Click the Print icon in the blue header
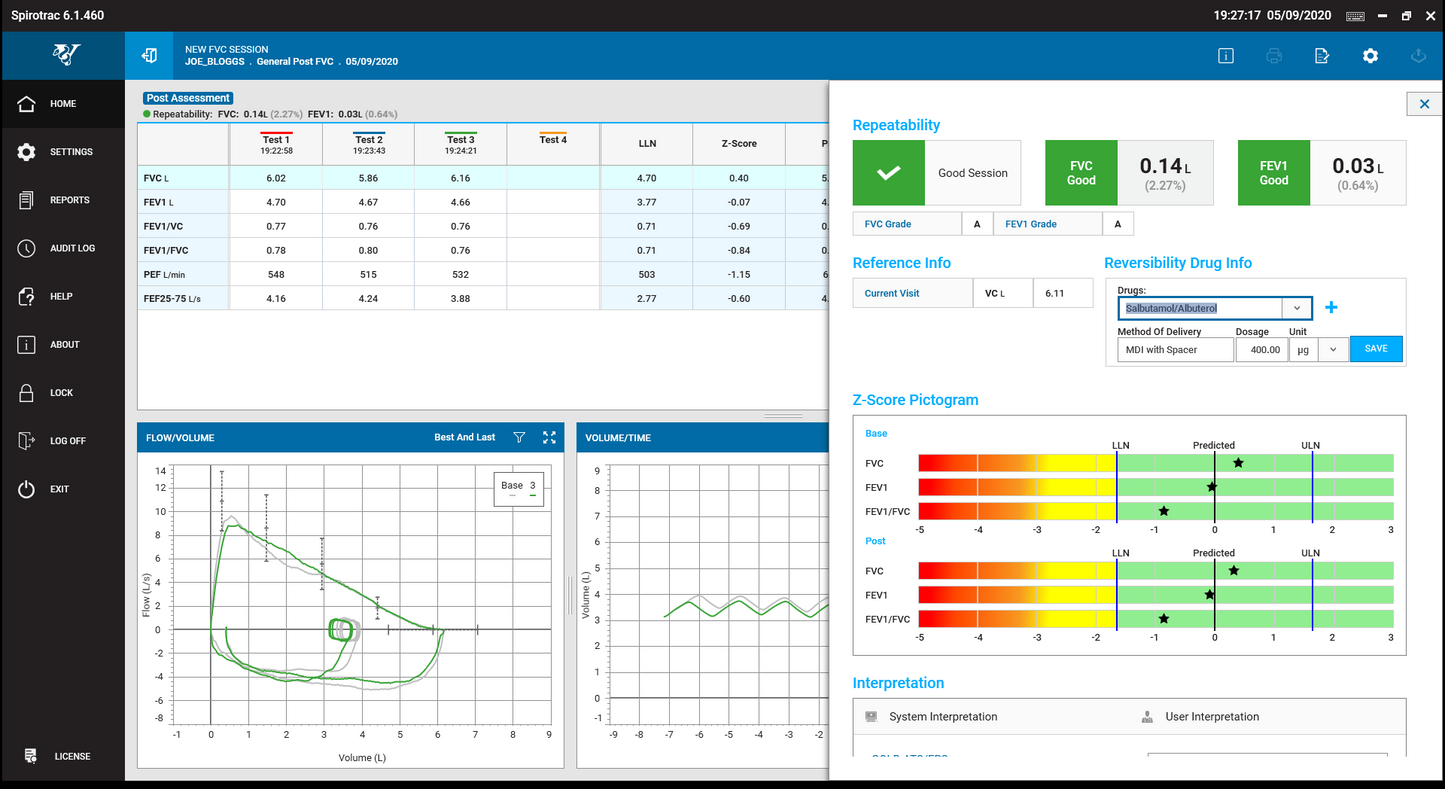1445x789 pixels. (x=1273, y=56)
